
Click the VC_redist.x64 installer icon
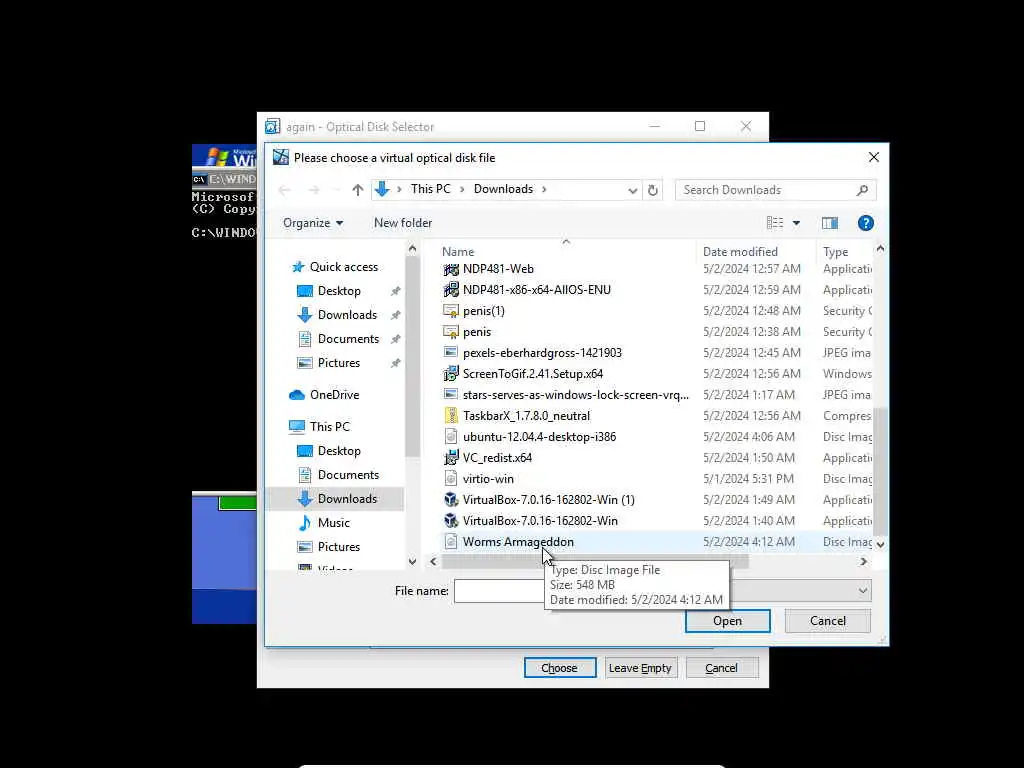(x=451, y=458)
